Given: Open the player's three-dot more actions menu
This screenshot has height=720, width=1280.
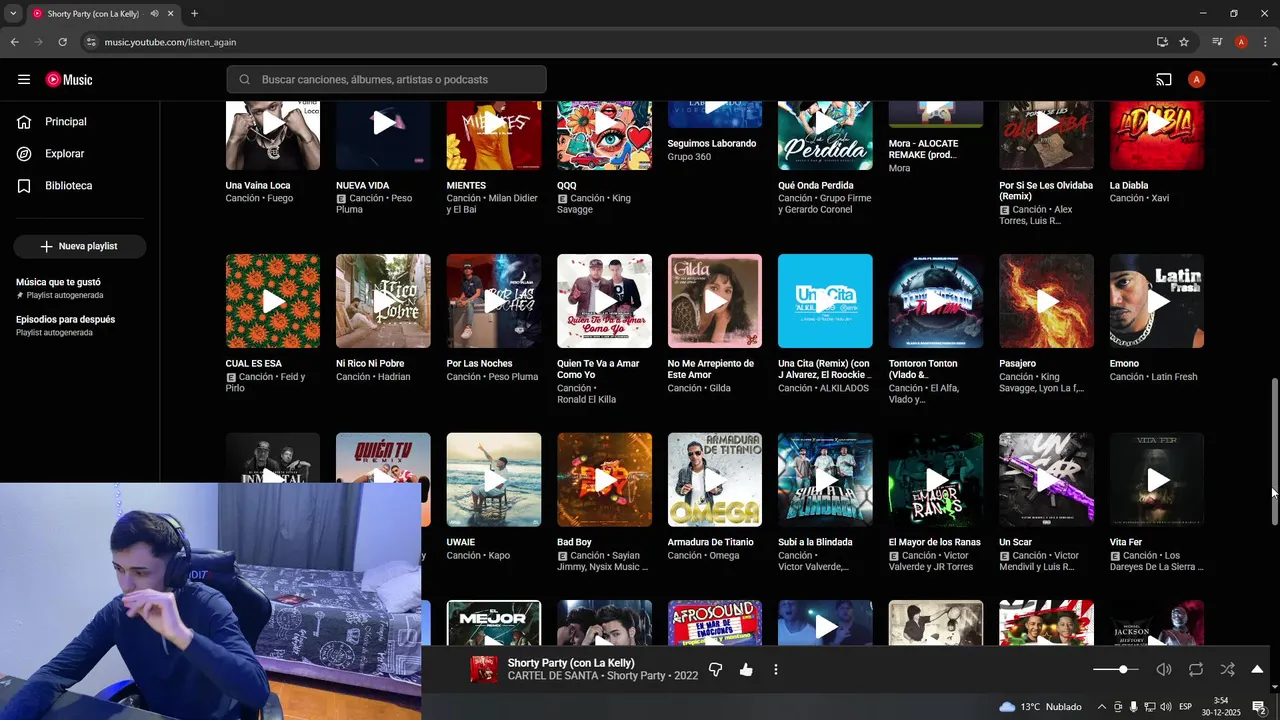Looking at the screenshot, I should 776,670.
